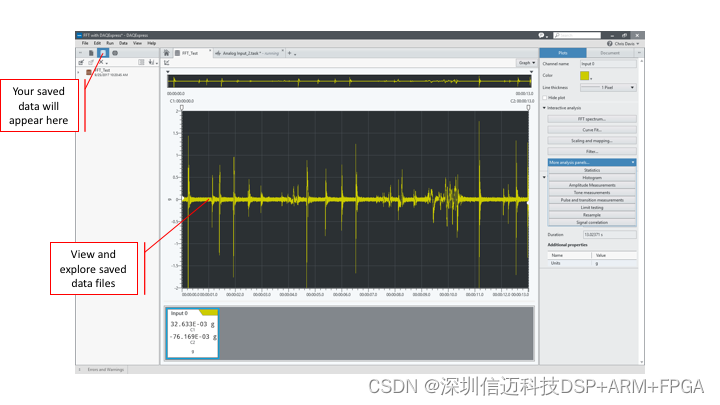Viewport: 720px width, 405px height.
Task: Switch to the Document panel tab
Action: 611,52
